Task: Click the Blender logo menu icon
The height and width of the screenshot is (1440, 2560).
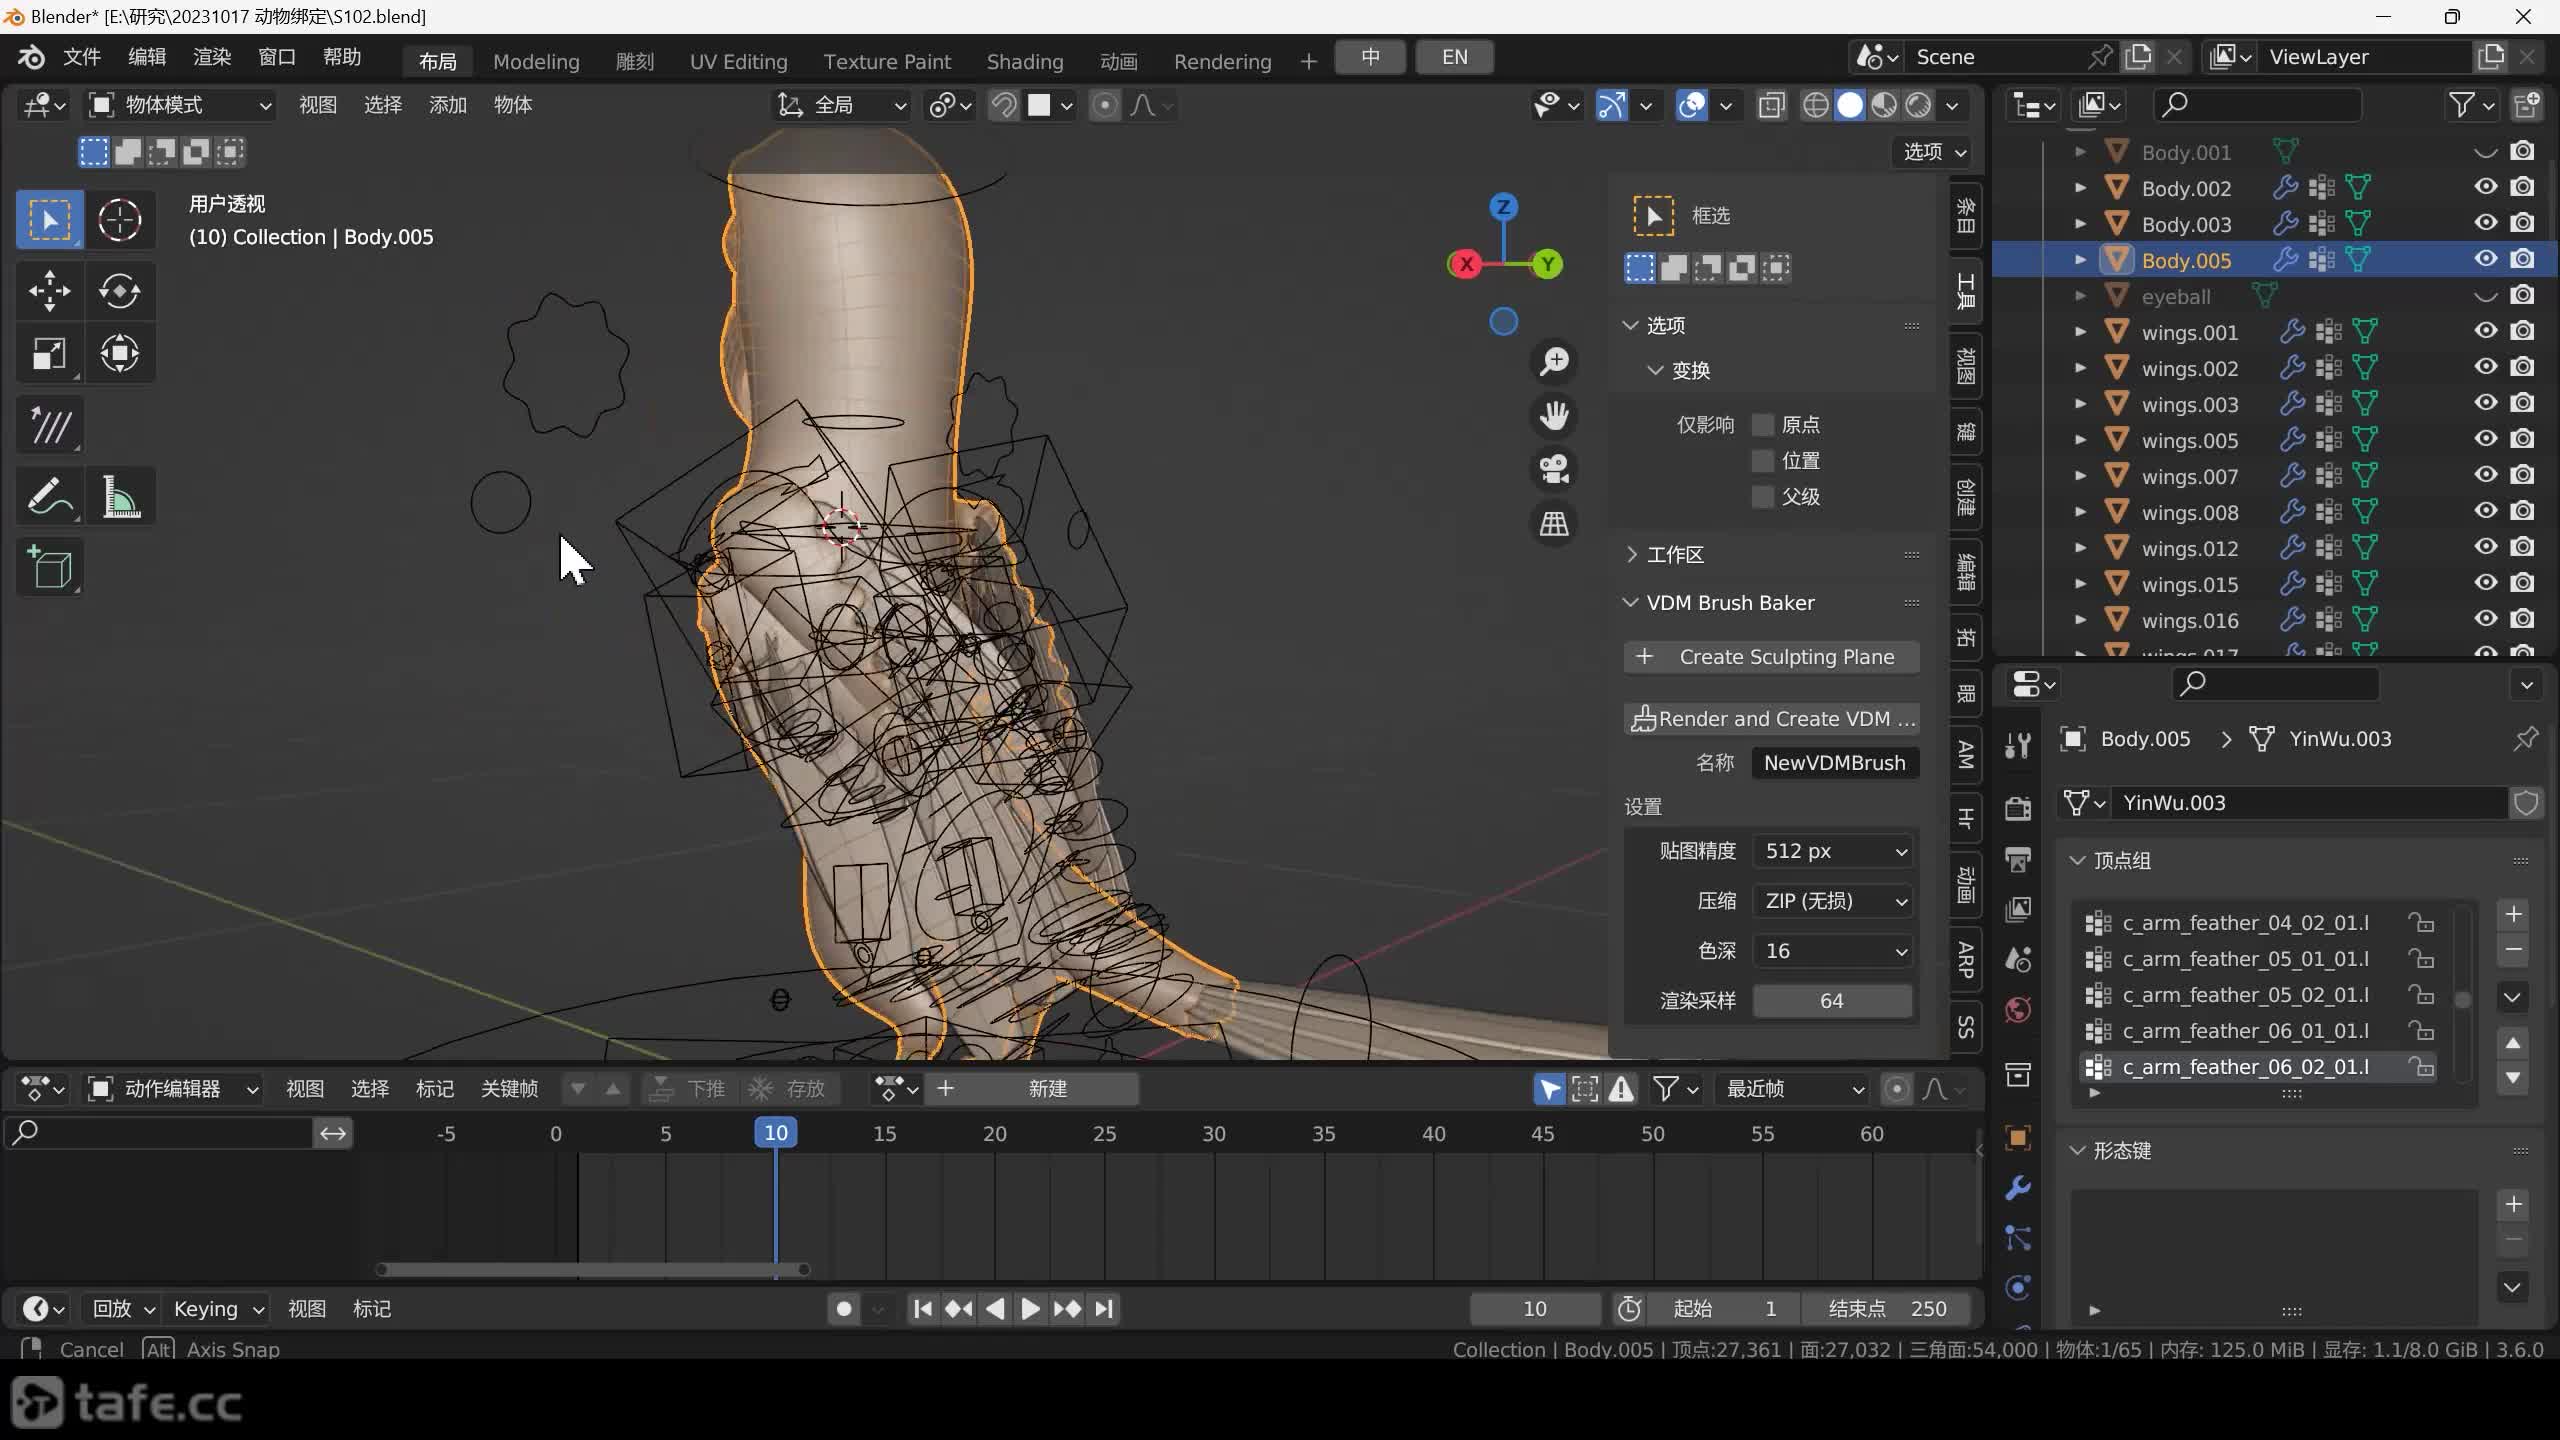Action: (31, 57)
